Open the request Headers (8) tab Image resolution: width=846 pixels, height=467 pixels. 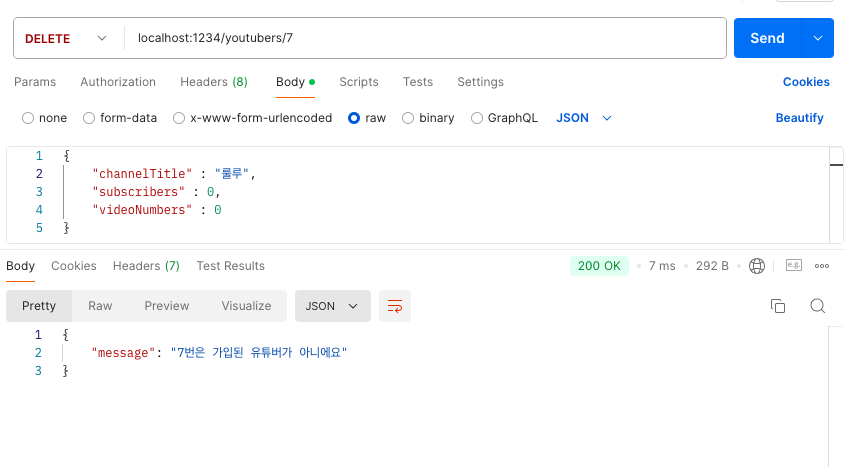[x=214, y=82]
